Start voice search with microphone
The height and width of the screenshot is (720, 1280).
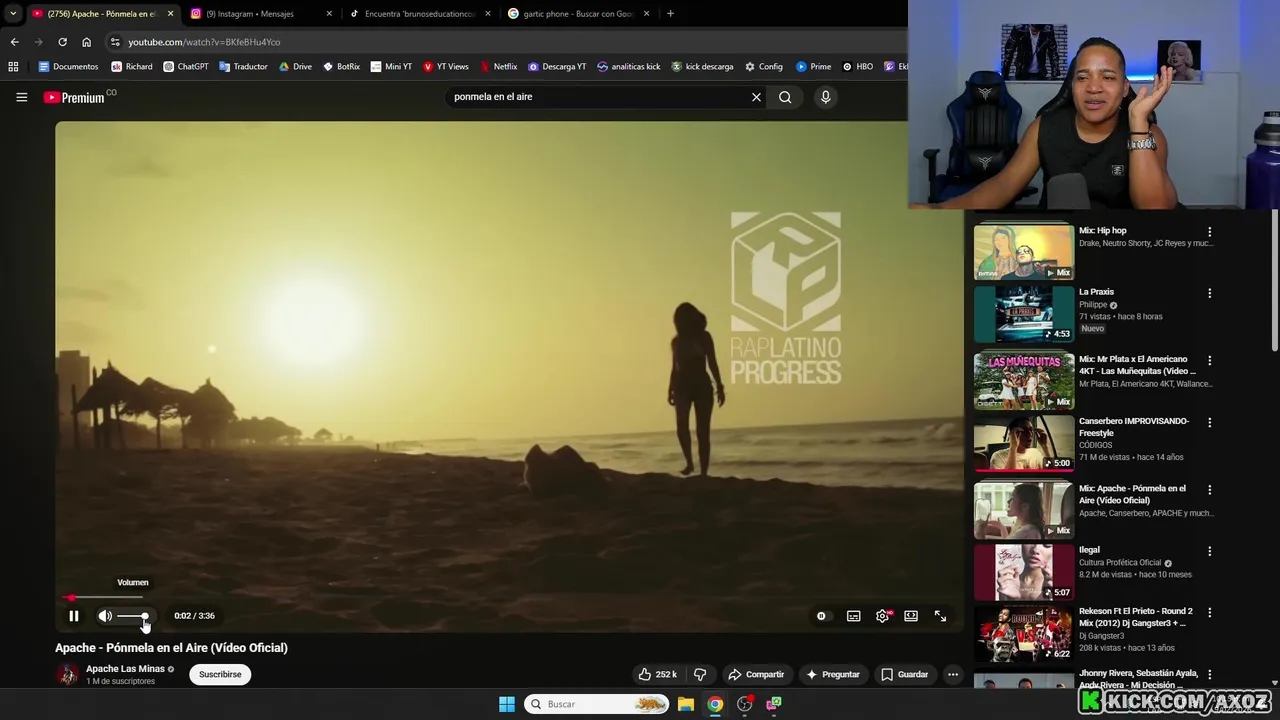[825, 97]
